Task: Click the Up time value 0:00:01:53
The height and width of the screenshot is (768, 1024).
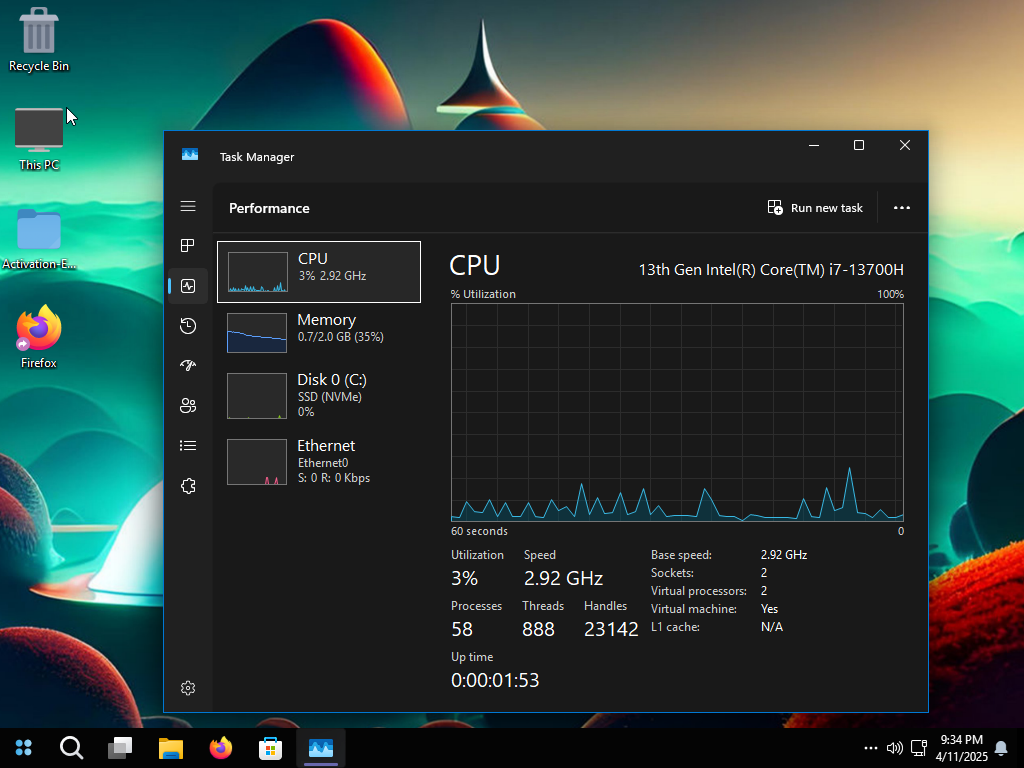Action: coord(495,680)
